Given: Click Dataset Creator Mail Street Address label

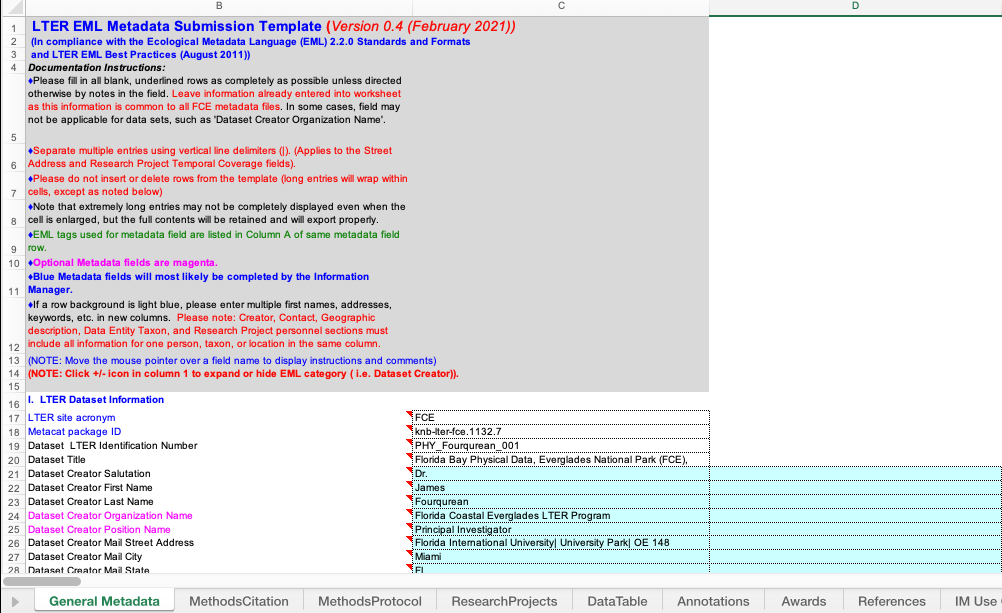Looking at the screenshot, I should click(111, 543).
